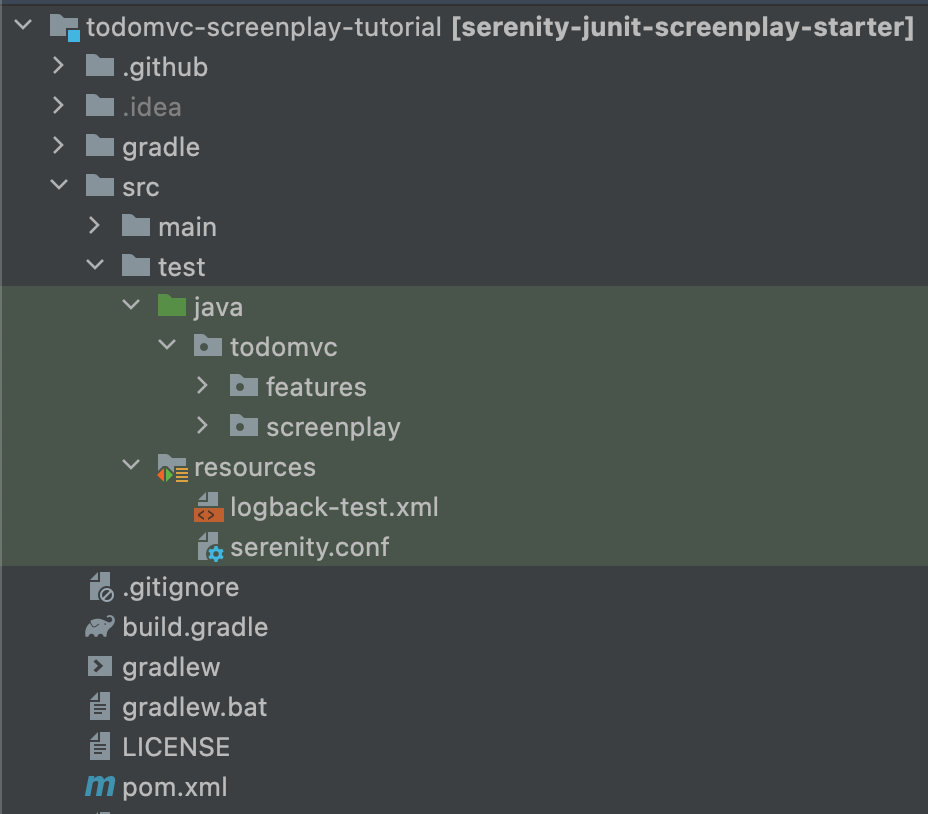
Task: Select the .idea folder label
Action: coord(152,107)
